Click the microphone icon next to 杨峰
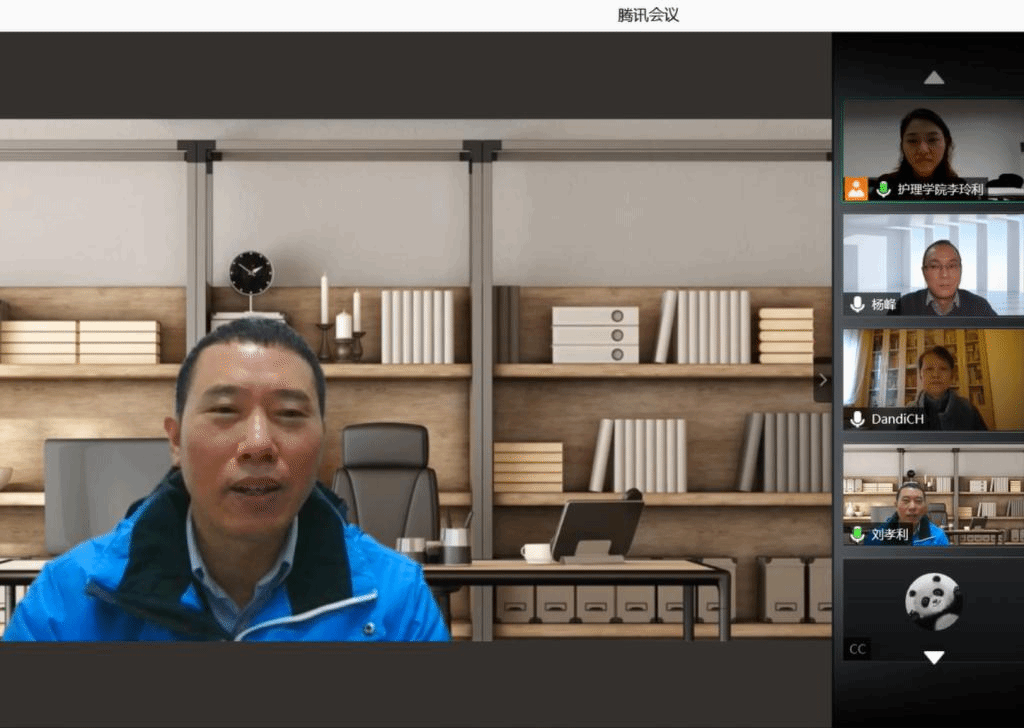 [x=857, y=304]
